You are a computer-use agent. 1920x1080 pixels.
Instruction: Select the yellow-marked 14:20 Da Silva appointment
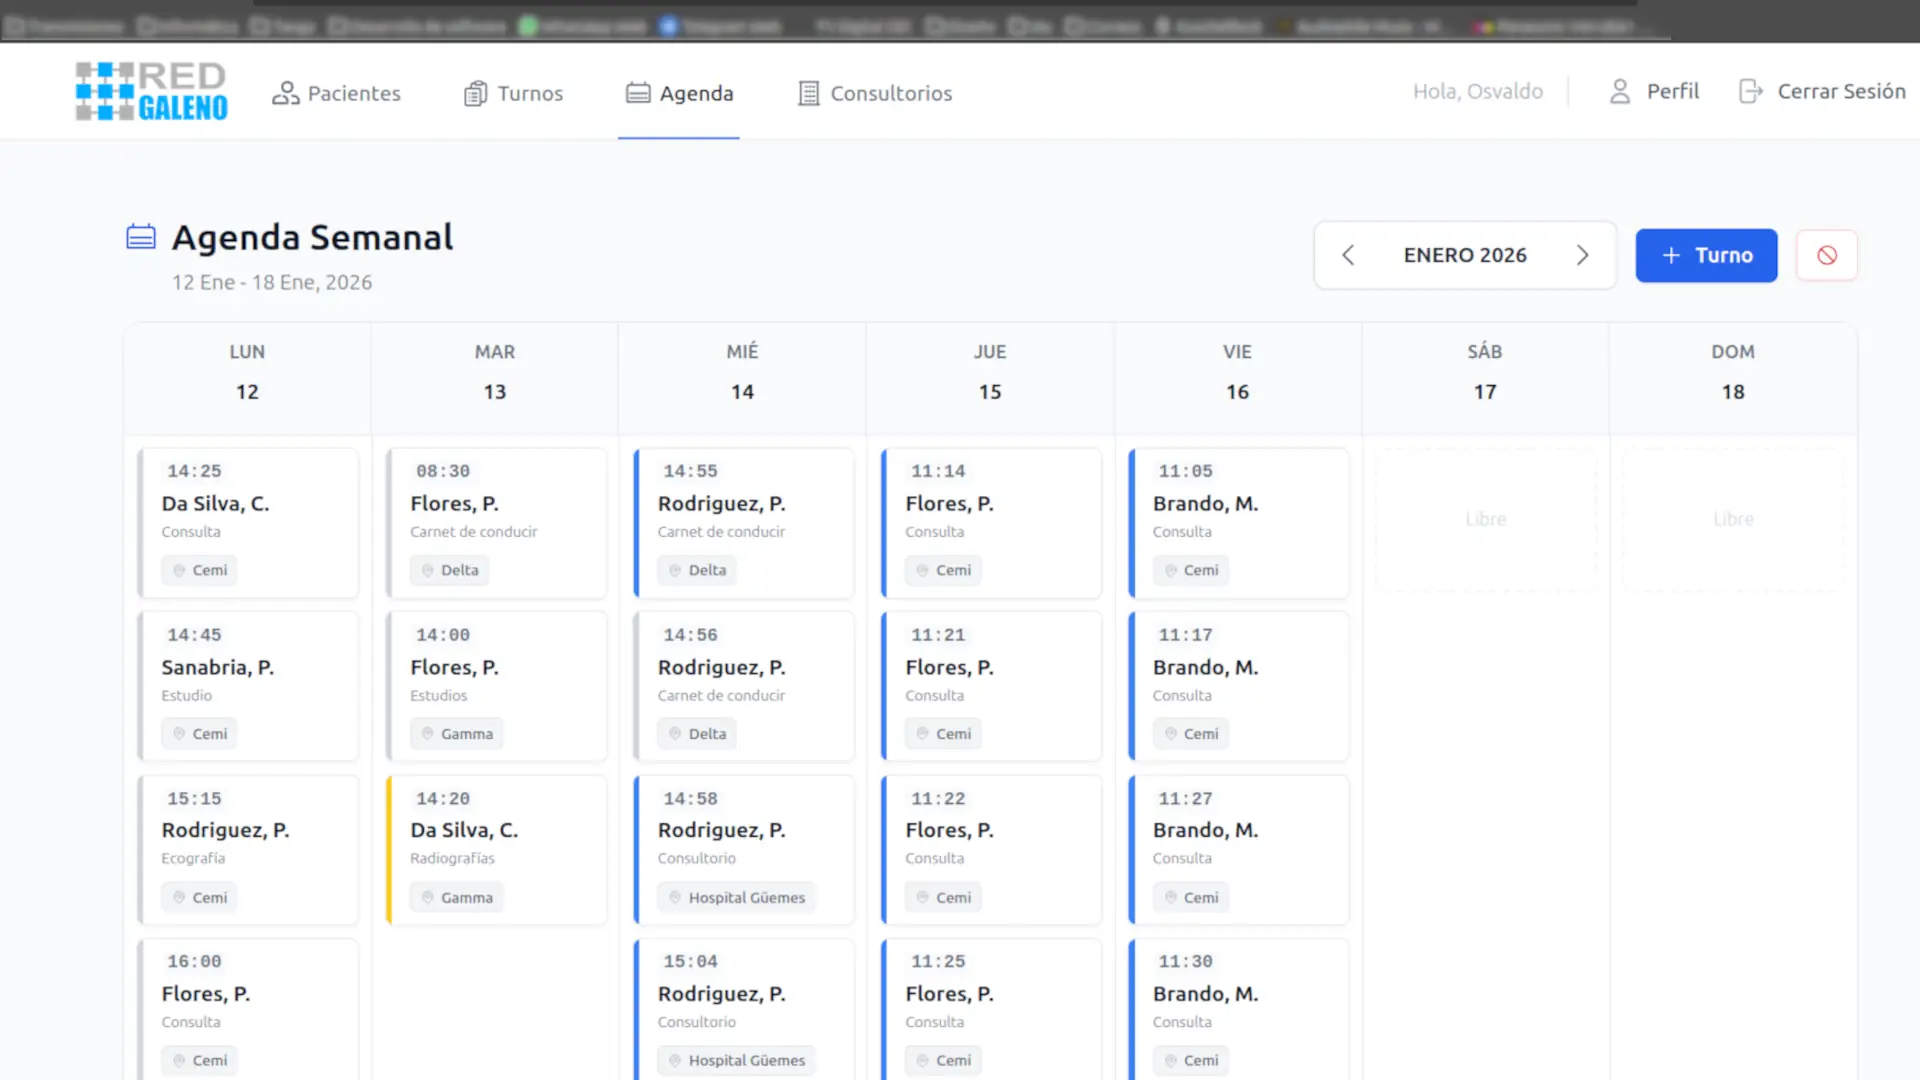[x=497, y=848]
